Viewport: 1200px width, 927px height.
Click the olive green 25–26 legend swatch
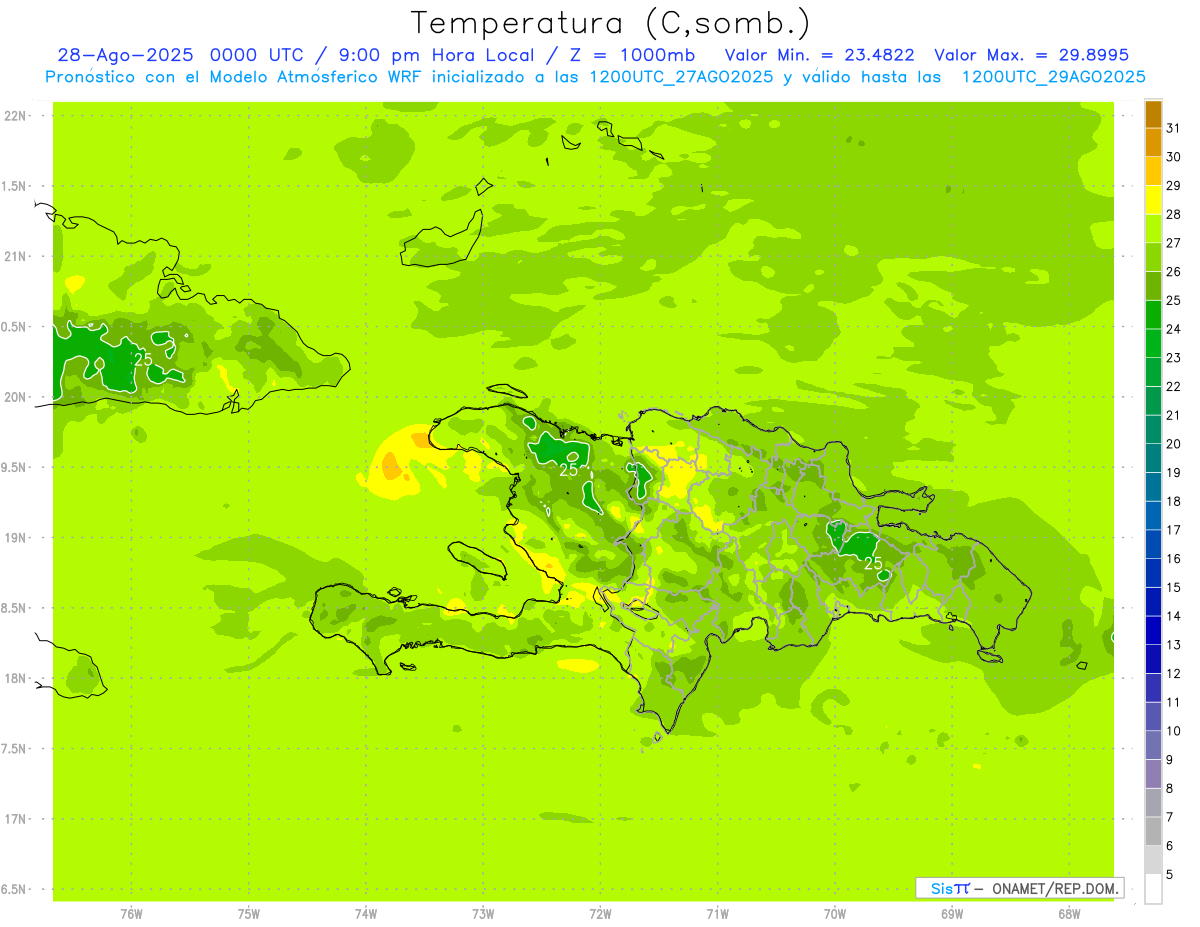(1153, 286)
